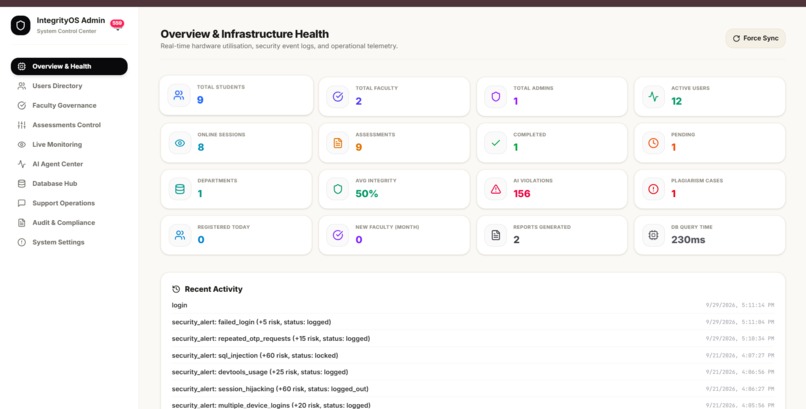This screenshot has width=806, height=409.
Task: Click the Active Users value 12
Action: 676,101
